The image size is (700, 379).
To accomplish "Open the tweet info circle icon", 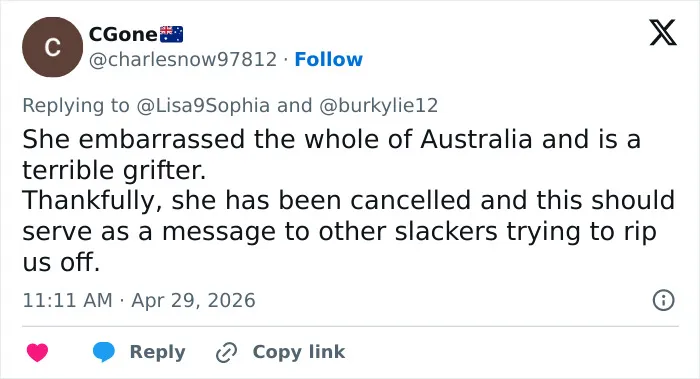I will (663, 300).
